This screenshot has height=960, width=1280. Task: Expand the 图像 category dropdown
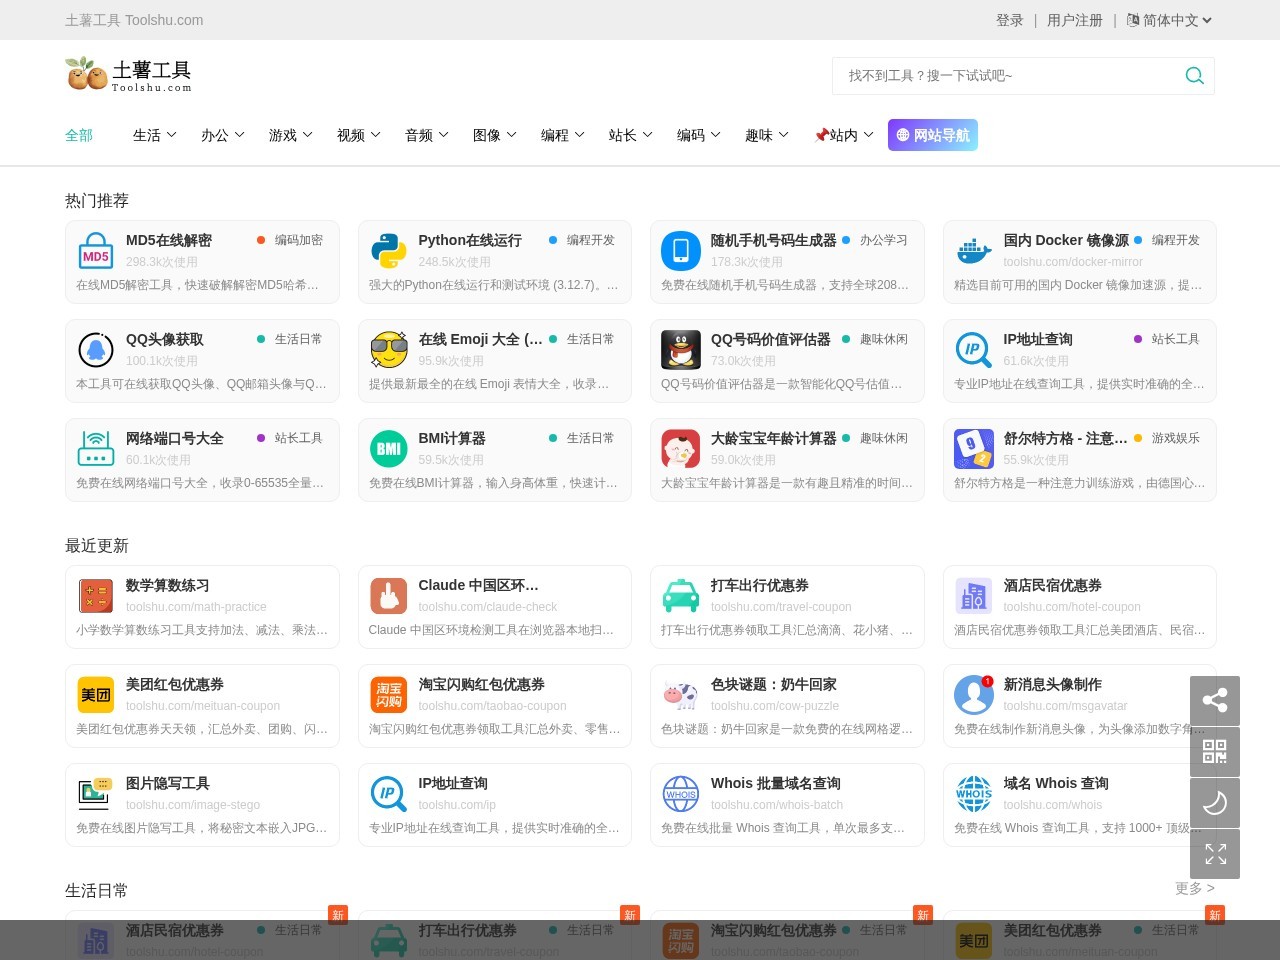click(495, 135)
